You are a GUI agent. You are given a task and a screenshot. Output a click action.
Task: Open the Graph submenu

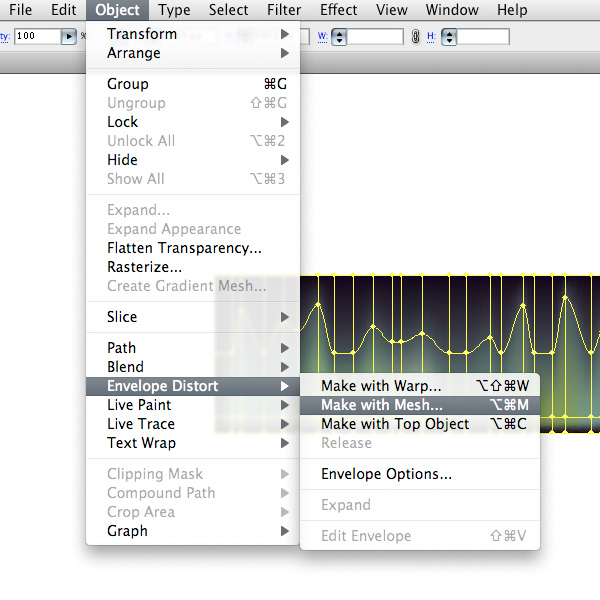tap(193, 531)
